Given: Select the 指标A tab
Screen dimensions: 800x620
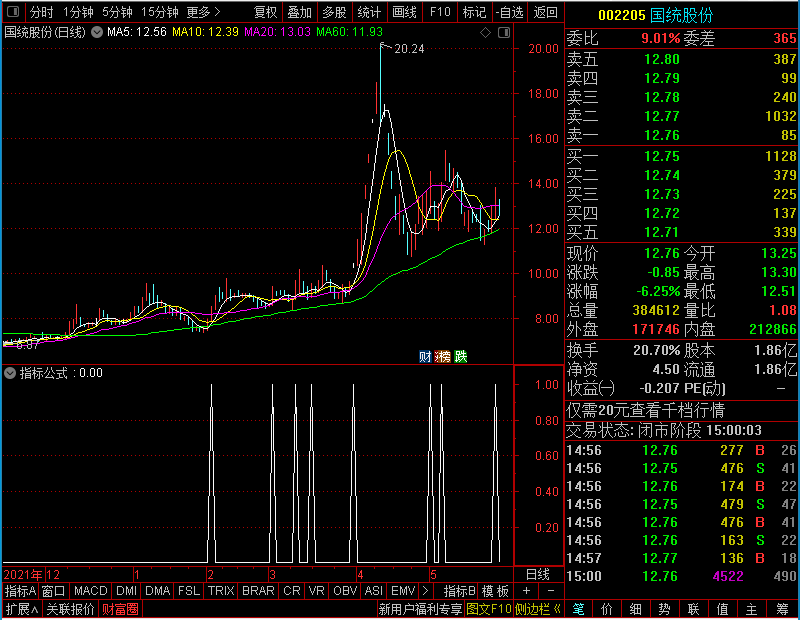Looking at the screenshot, I should [20, 591].
